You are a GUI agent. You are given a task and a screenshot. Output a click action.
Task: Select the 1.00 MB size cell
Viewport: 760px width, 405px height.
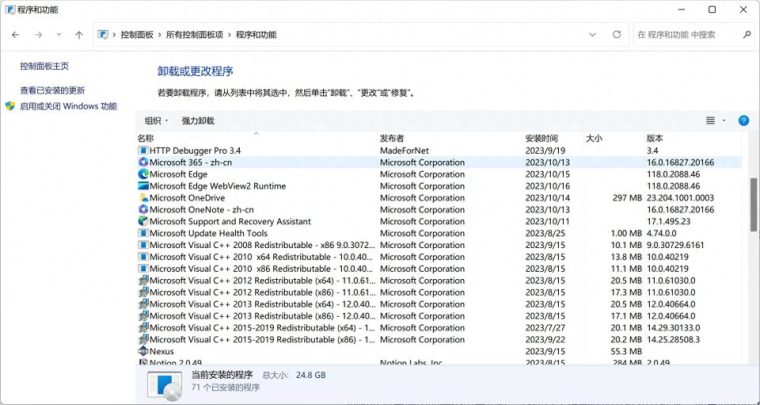coord(626,233)
